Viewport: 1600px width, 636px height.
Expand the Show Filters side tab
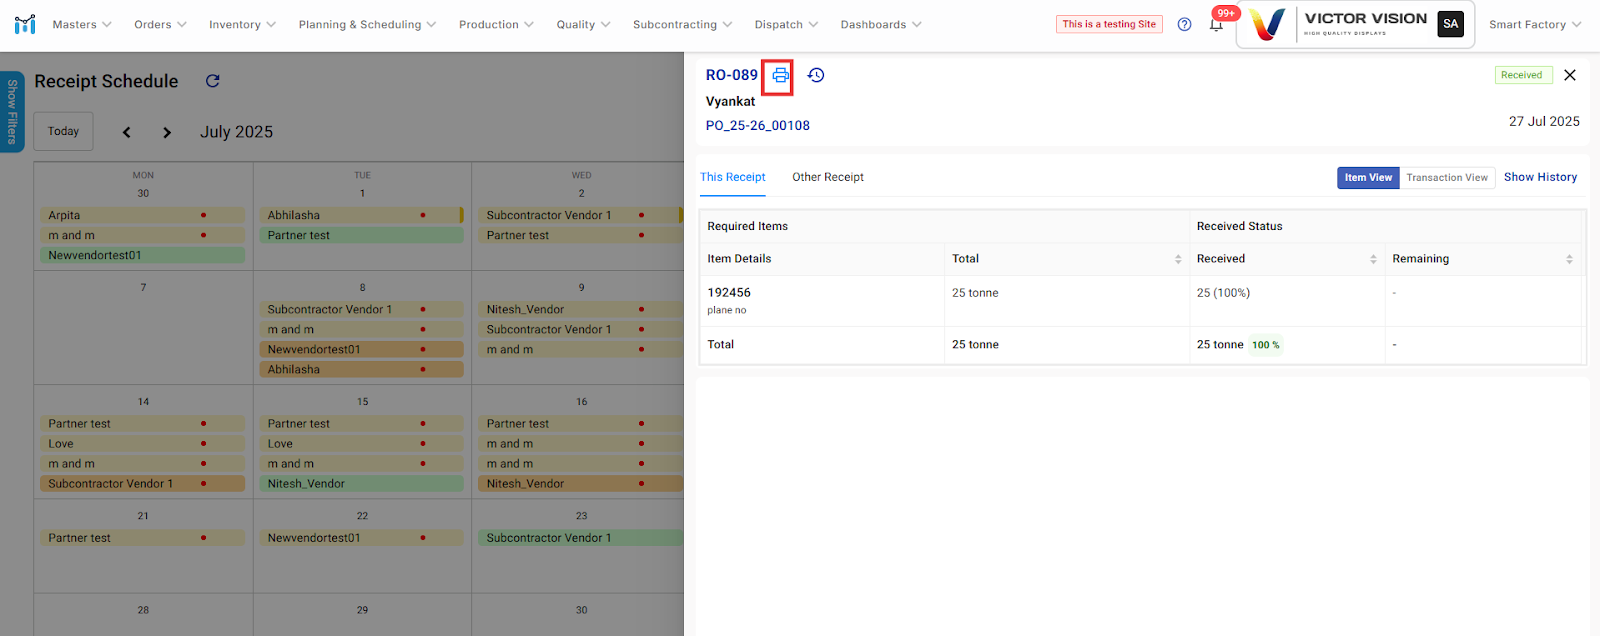coord(12,111)
